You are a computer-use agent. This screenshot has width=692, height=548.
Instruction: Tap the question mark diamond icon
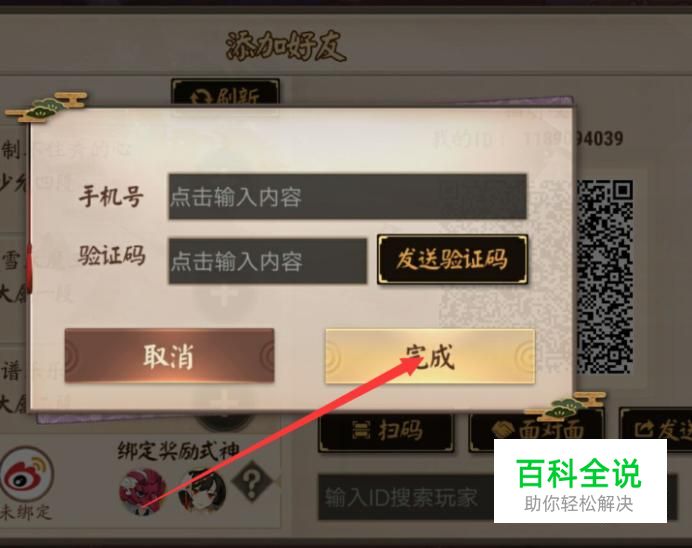[x=252, y=481]
